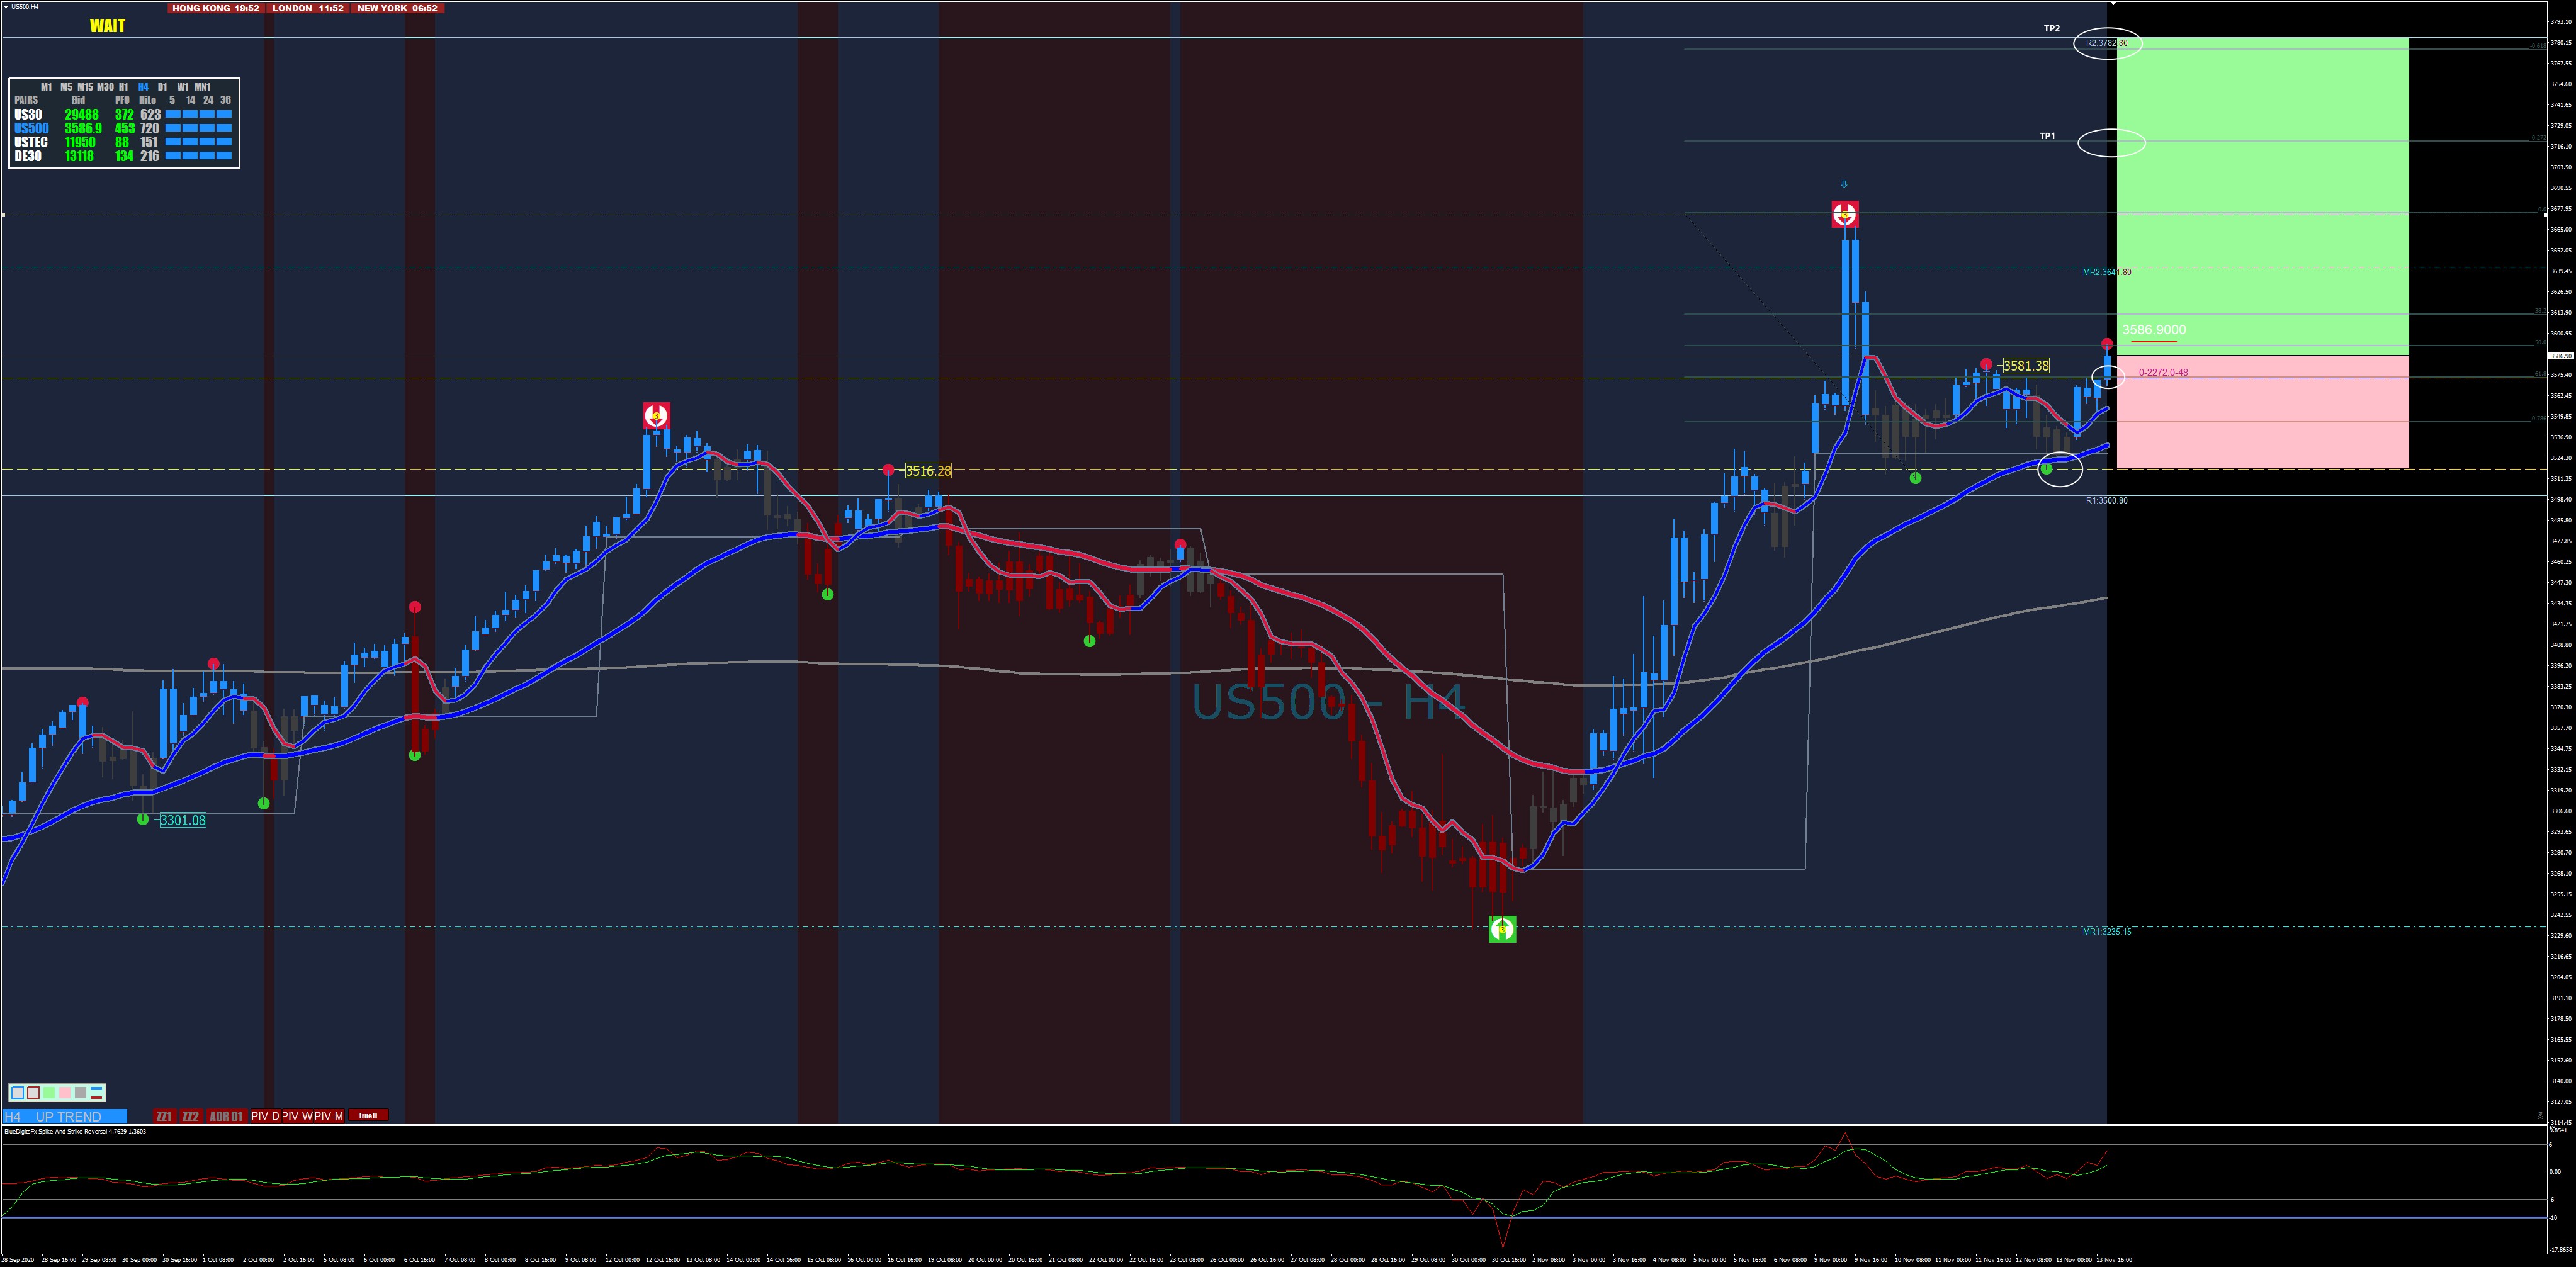Click the PIV-M monthly pivot button
Image resolution: width=2576 pixels, height=1267 pixels.
[x=329, y=1116]
